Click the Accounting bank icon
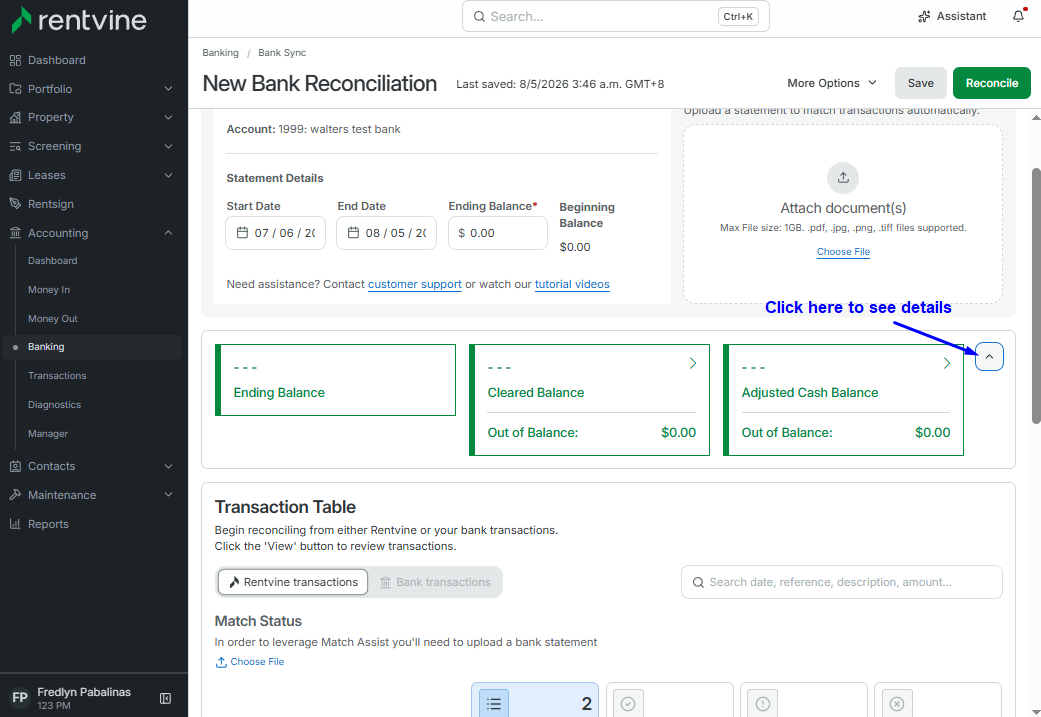The image size is (1041, 717). [15, 233]
